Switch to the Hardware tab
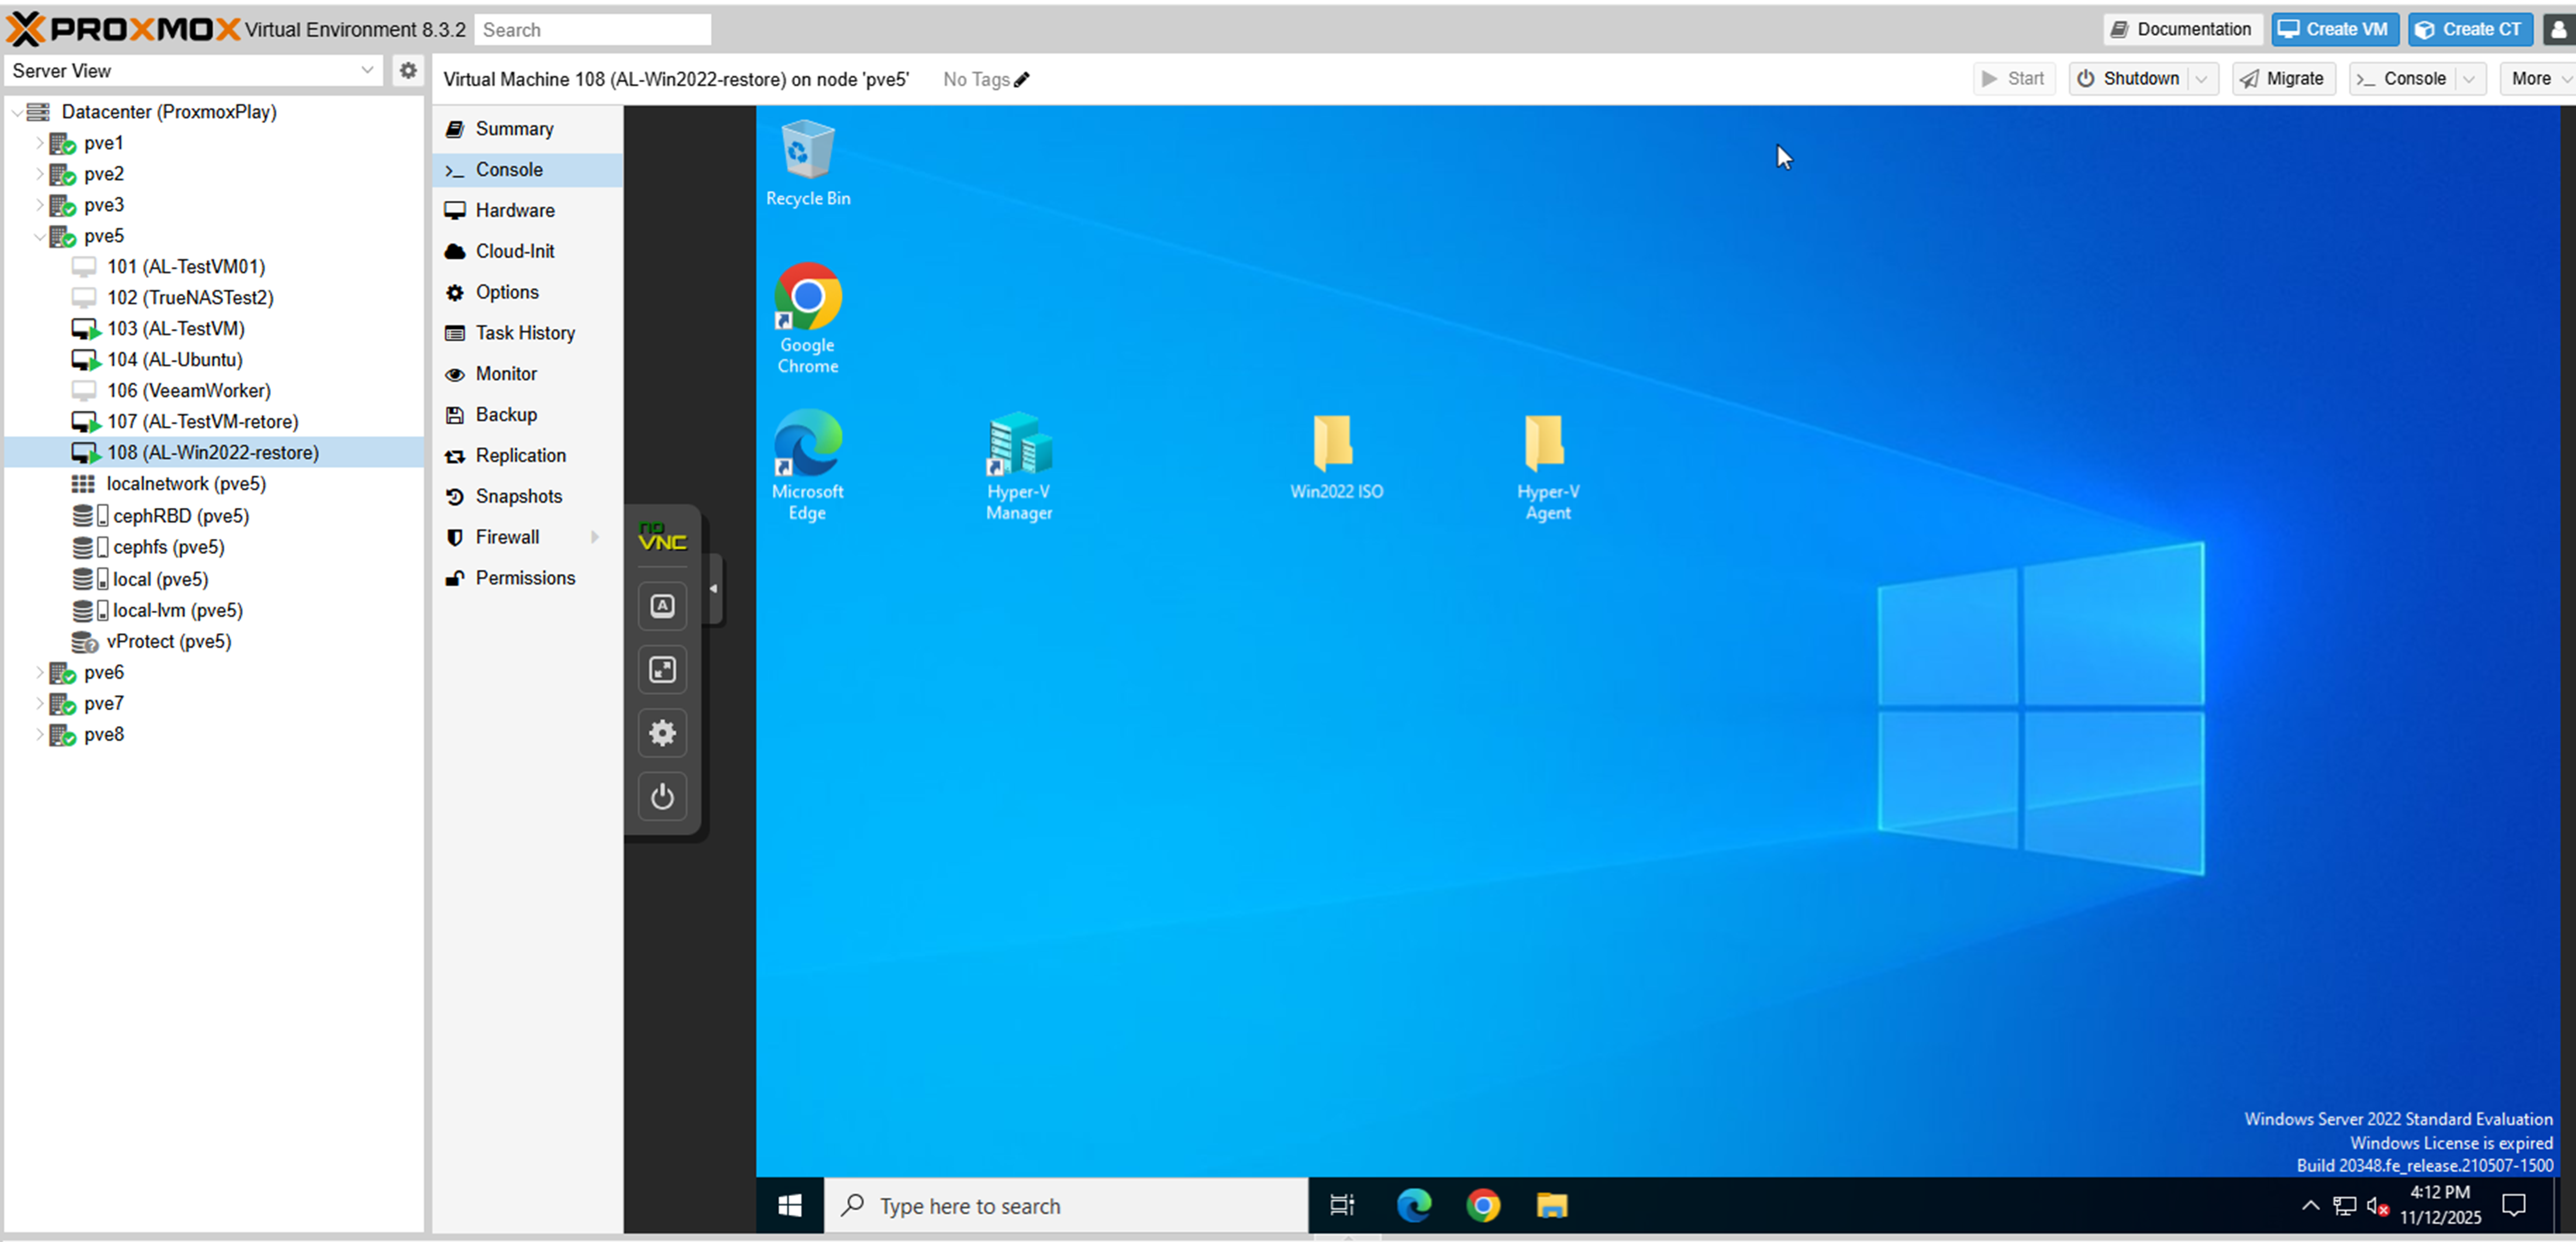This screenshot has width=2576, height=1242. (x=514, y=210)
